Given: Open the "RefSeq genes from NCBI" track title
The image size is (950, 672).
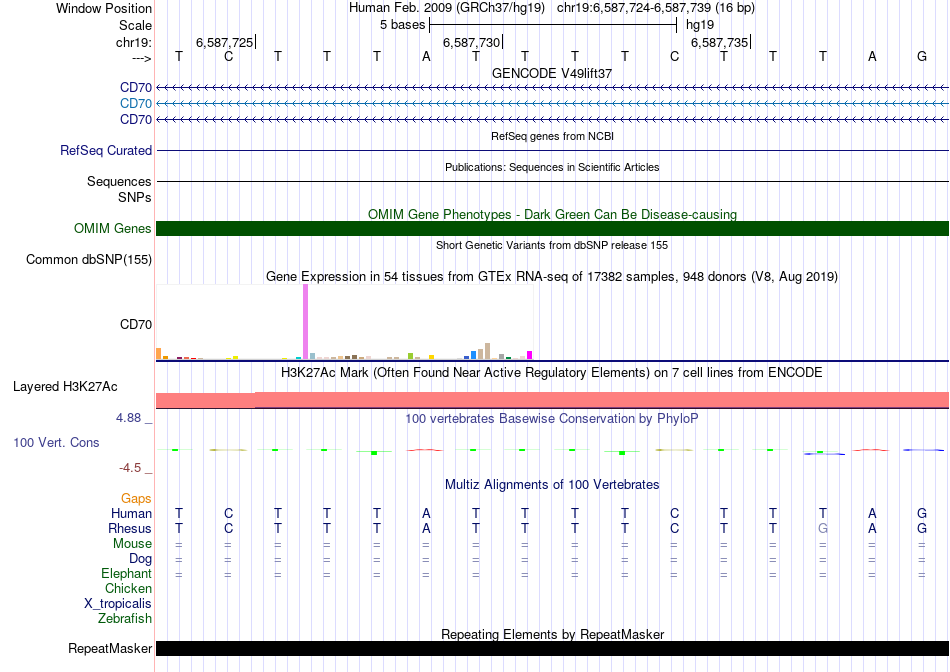Looking at the screenshot, I should point(553,136).
